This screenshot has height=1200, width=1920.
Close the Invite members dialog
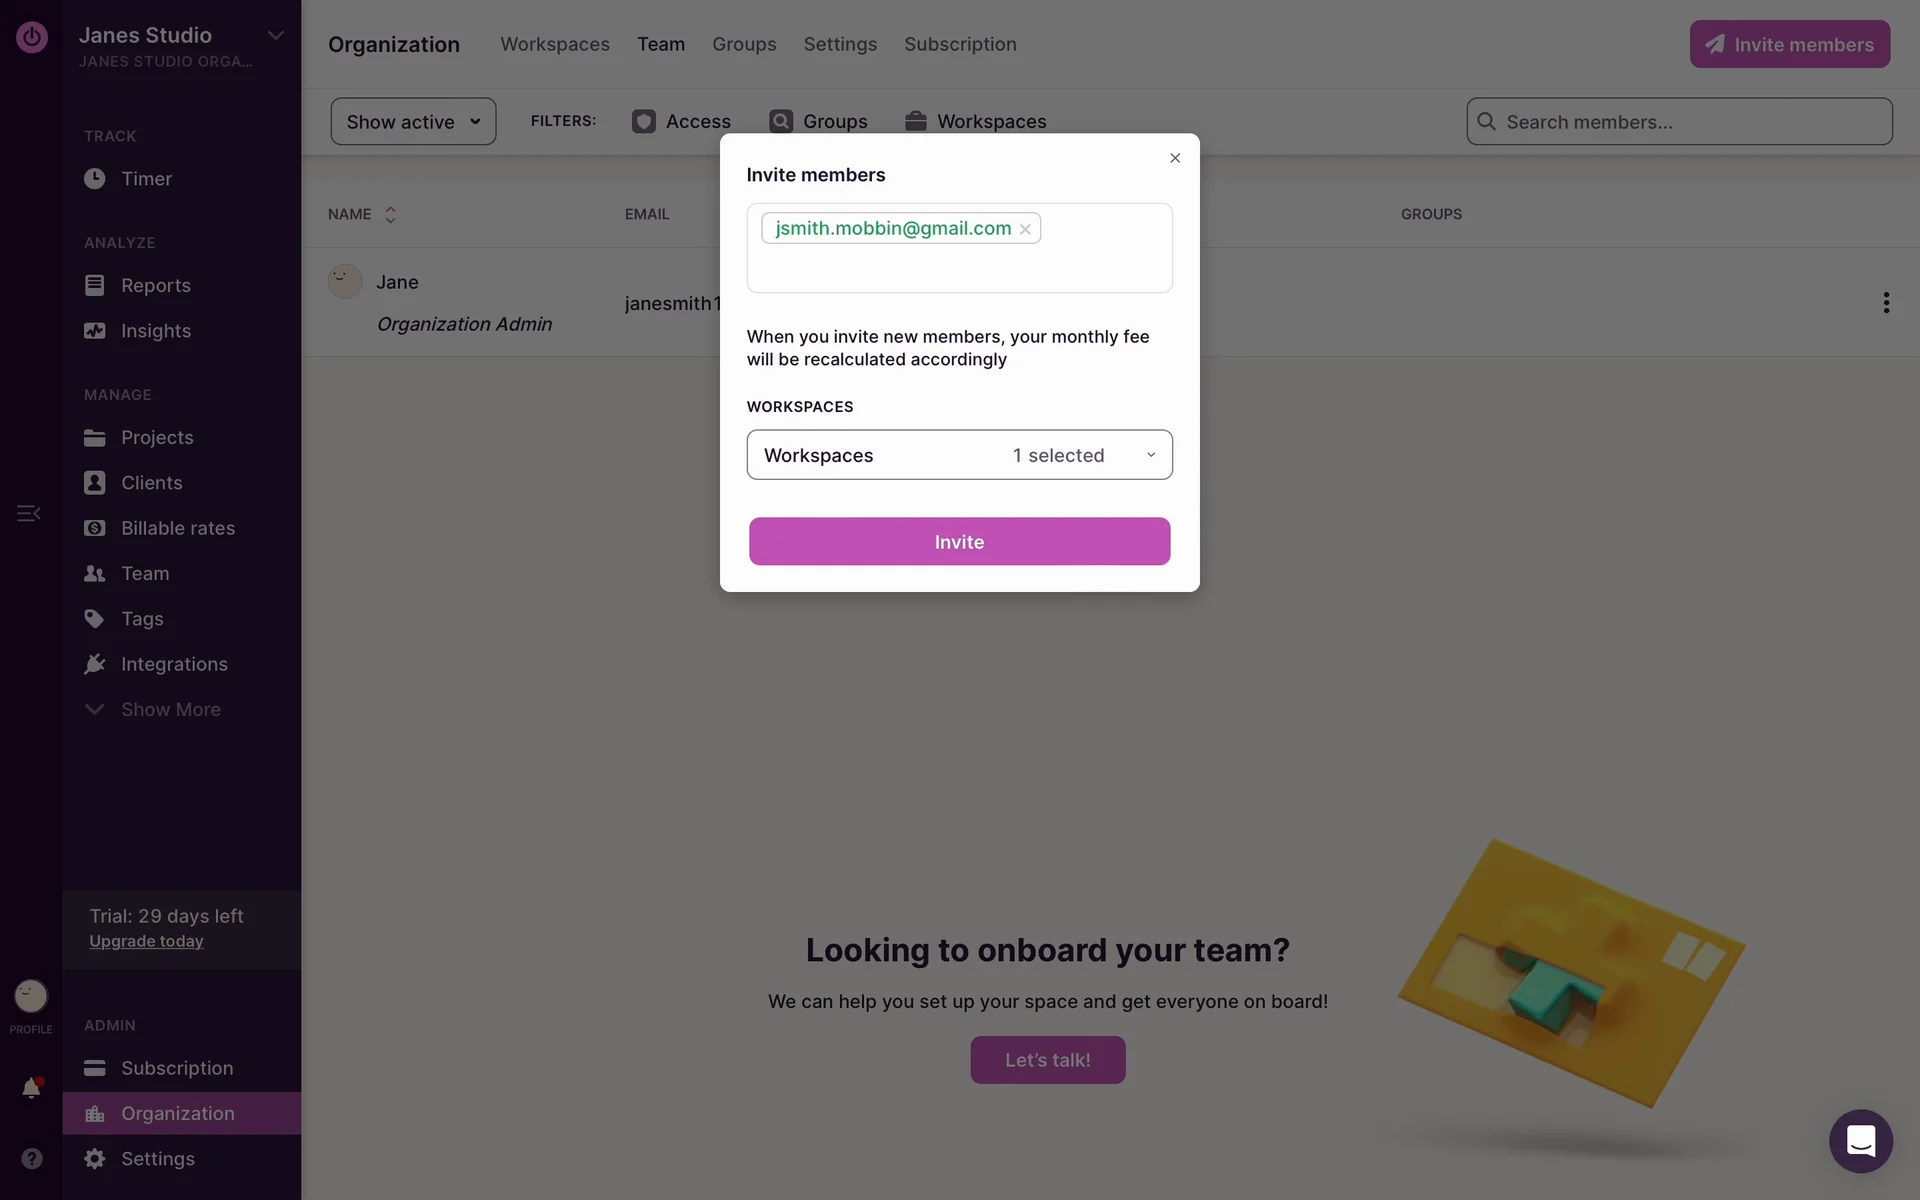[x=1175, y=158]
